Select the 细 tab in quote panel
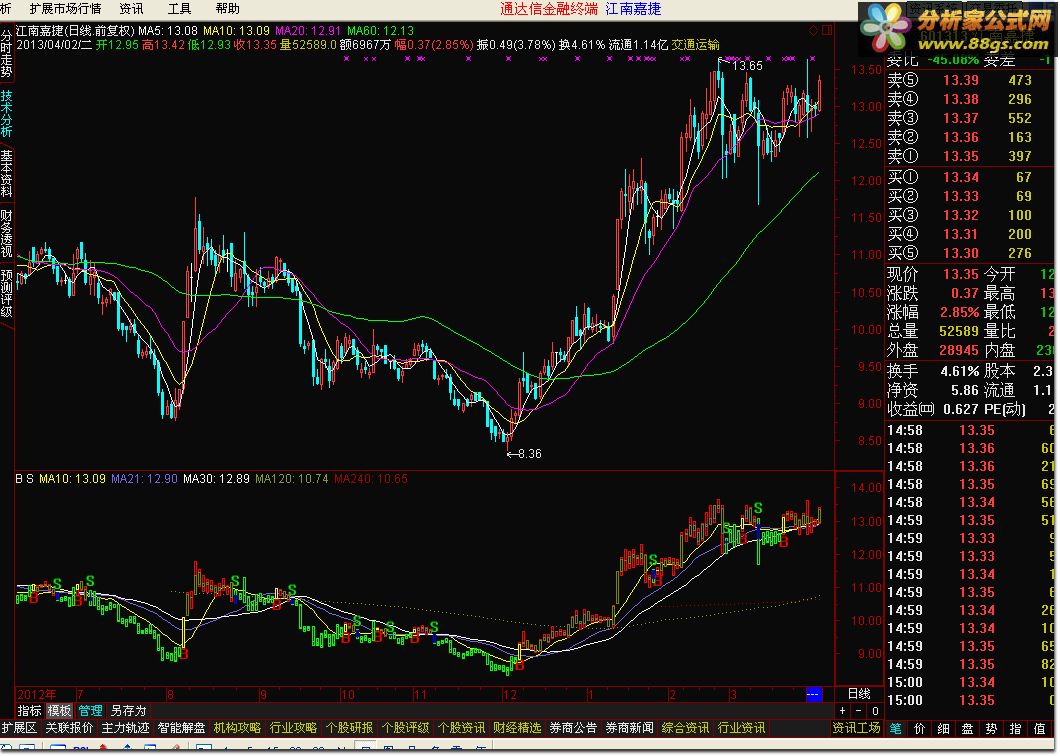 (x=943, y=728)
